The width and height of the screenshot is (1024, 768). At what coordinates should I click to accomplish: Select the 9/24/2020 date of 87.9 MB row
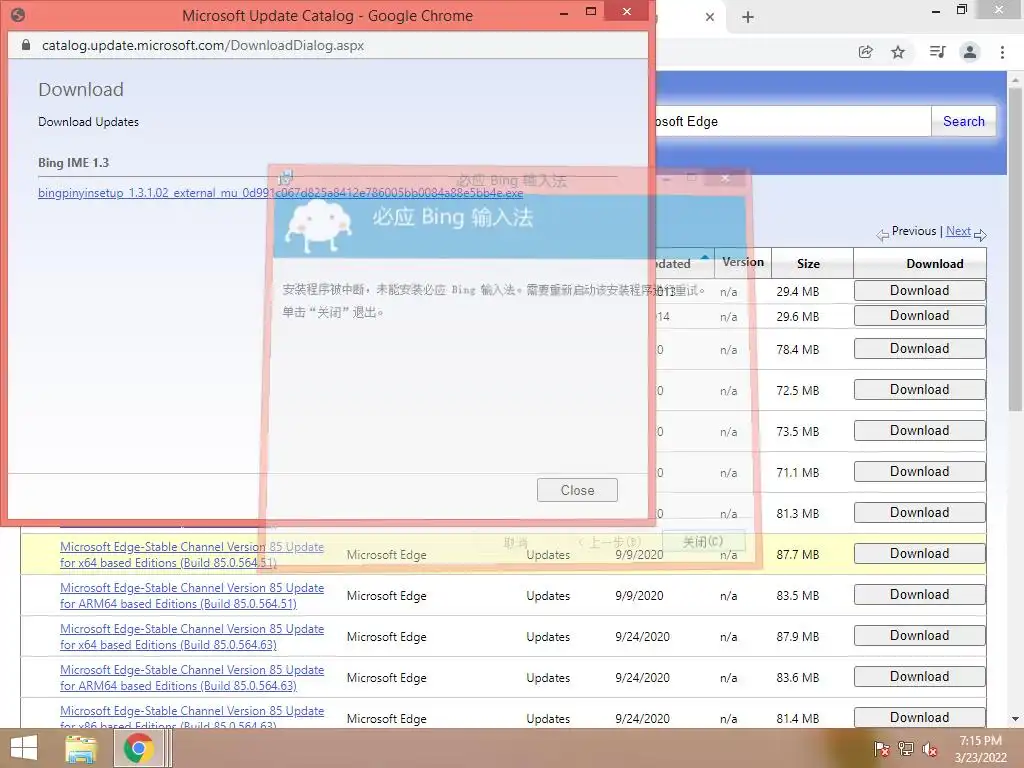[x=643, y=637]
